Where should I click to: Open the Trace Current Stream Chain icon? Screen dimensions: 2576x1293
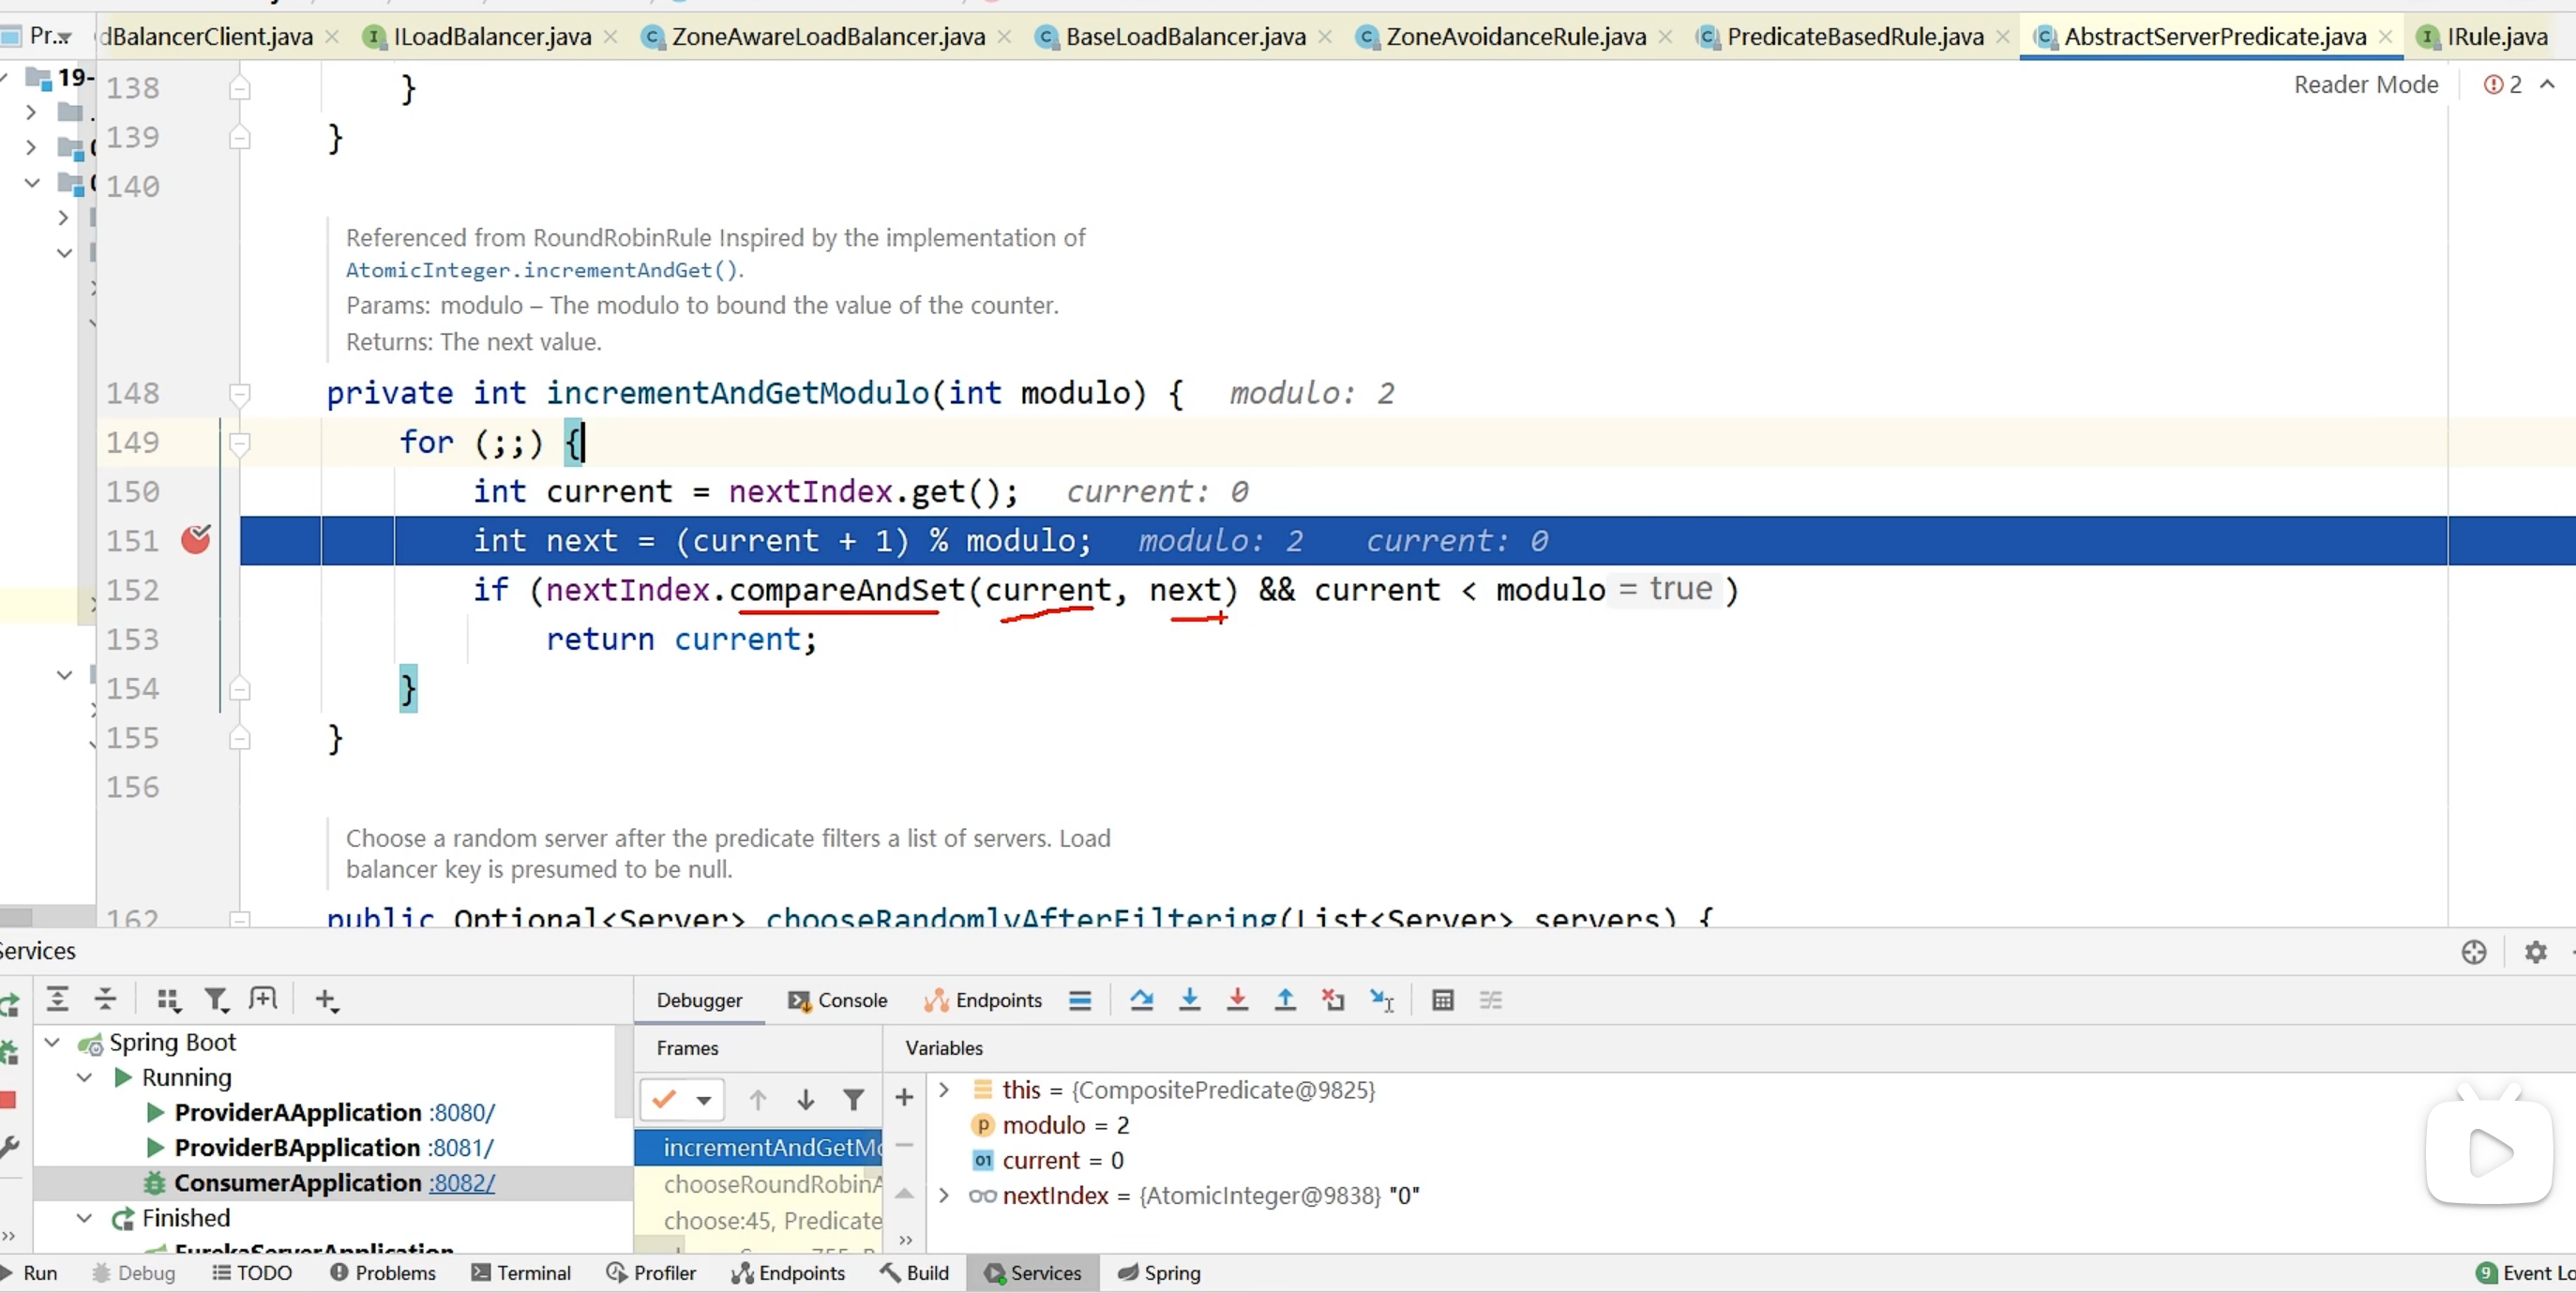[1490, 1000]
